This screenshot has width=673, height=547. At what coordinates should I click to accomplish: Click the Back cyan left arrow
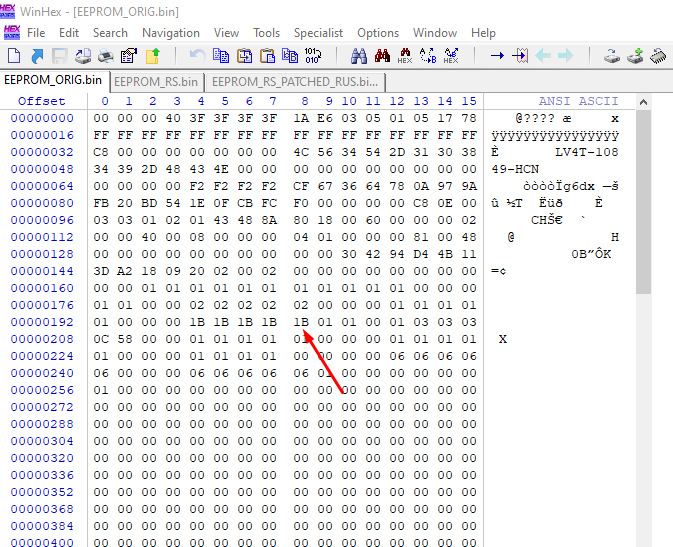tap(543, 55)
